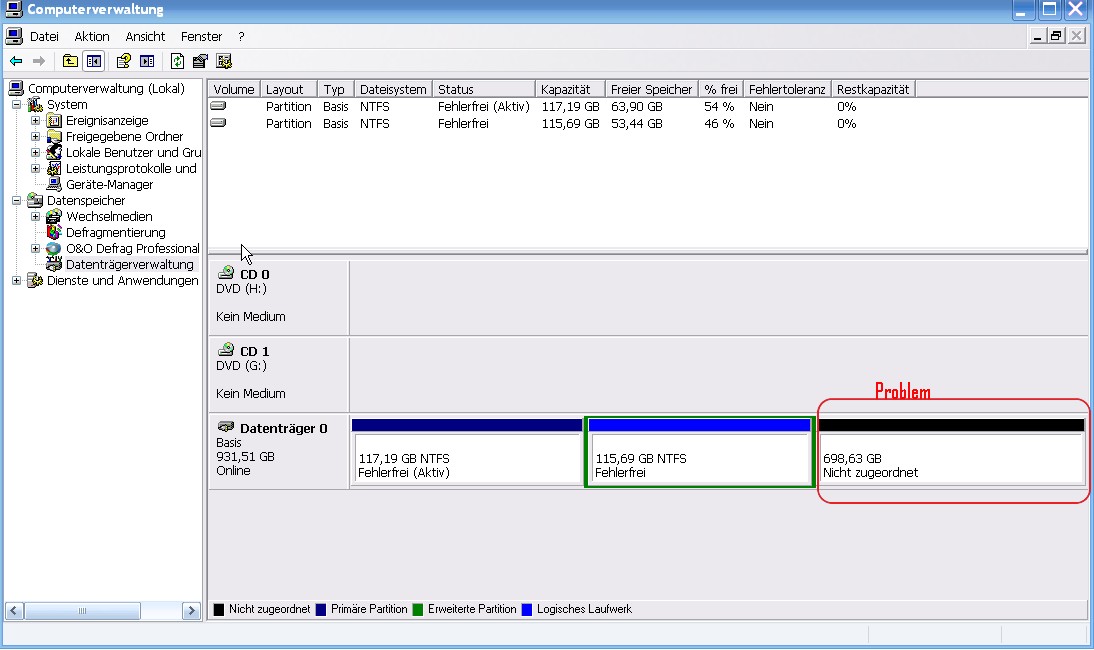Toggle the action pane toolbar icon

(147, 61)
